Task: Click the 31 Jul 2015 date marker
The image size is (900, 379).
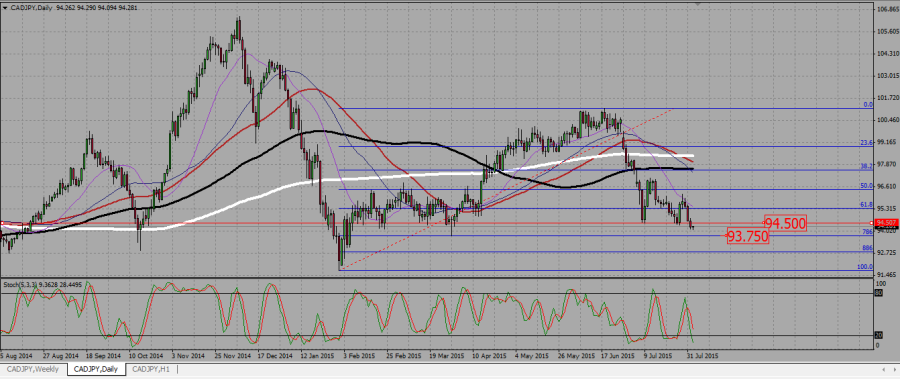Action: [x=701, y=355]
